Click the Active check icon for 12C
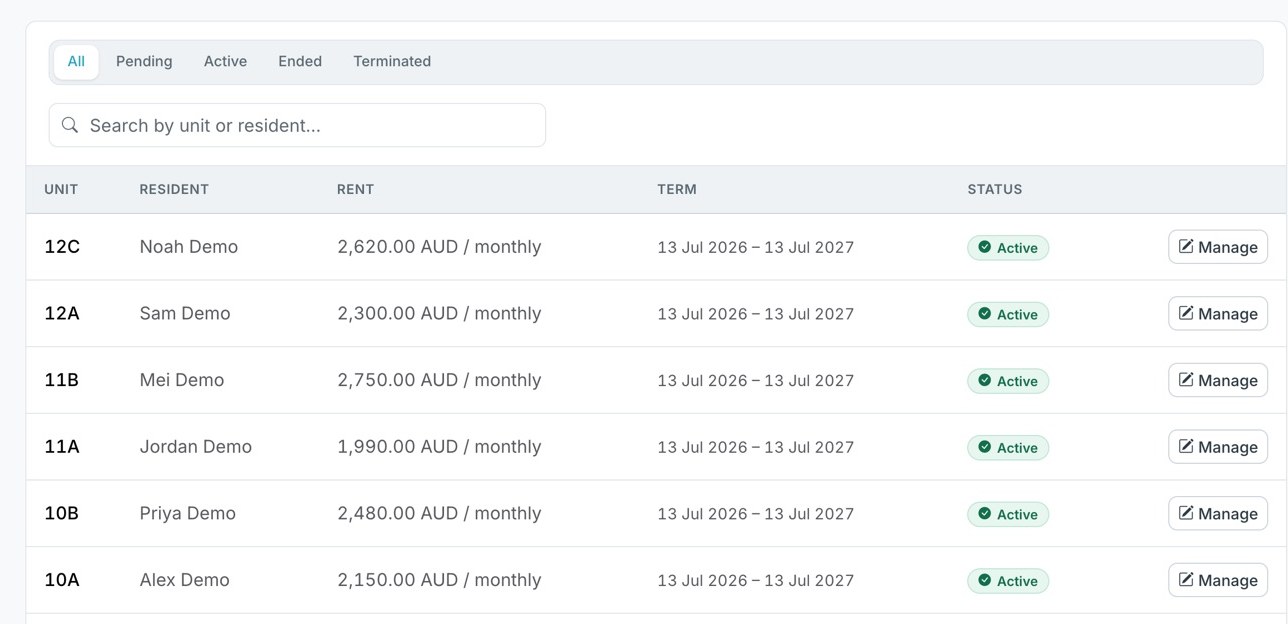The height and width of the screenshot is (624, 1288). (984, 247)
